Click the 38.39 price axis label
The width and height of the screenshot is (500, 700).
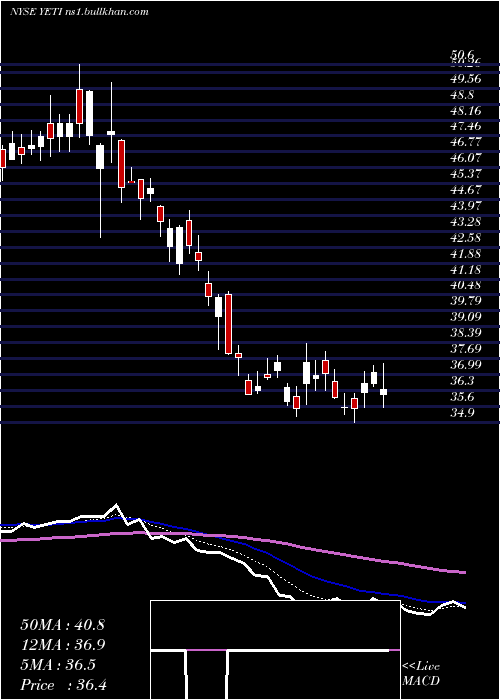466,333
